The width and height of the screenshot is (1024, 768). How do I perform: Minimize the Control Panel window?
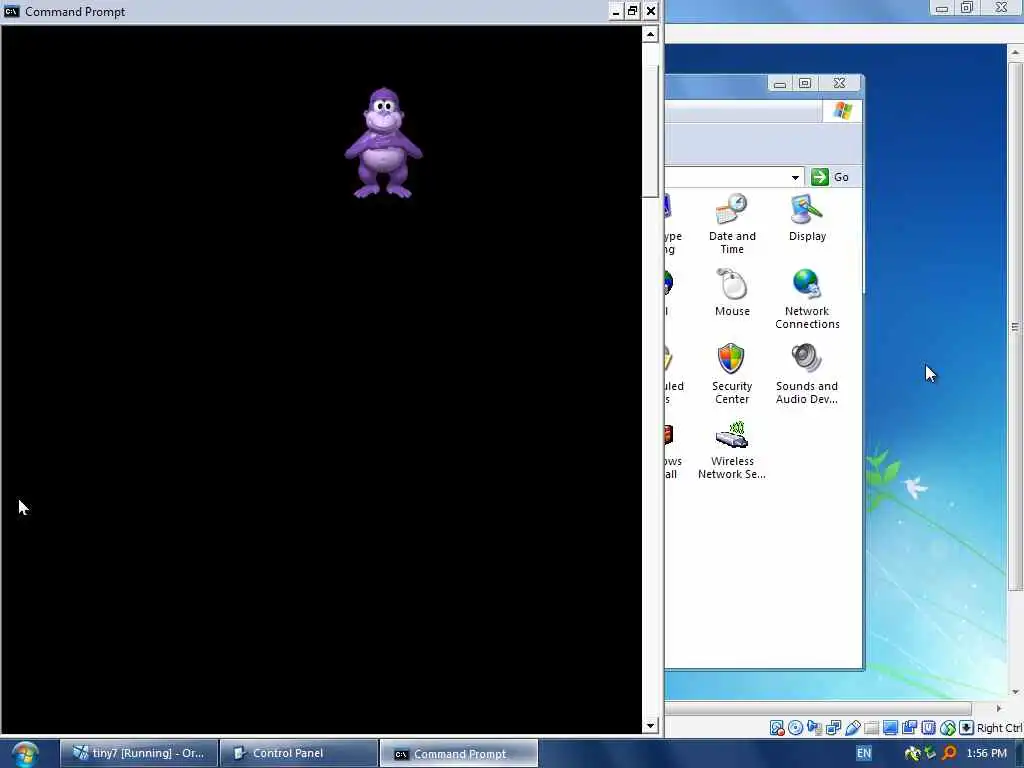[x=780, y=84]
